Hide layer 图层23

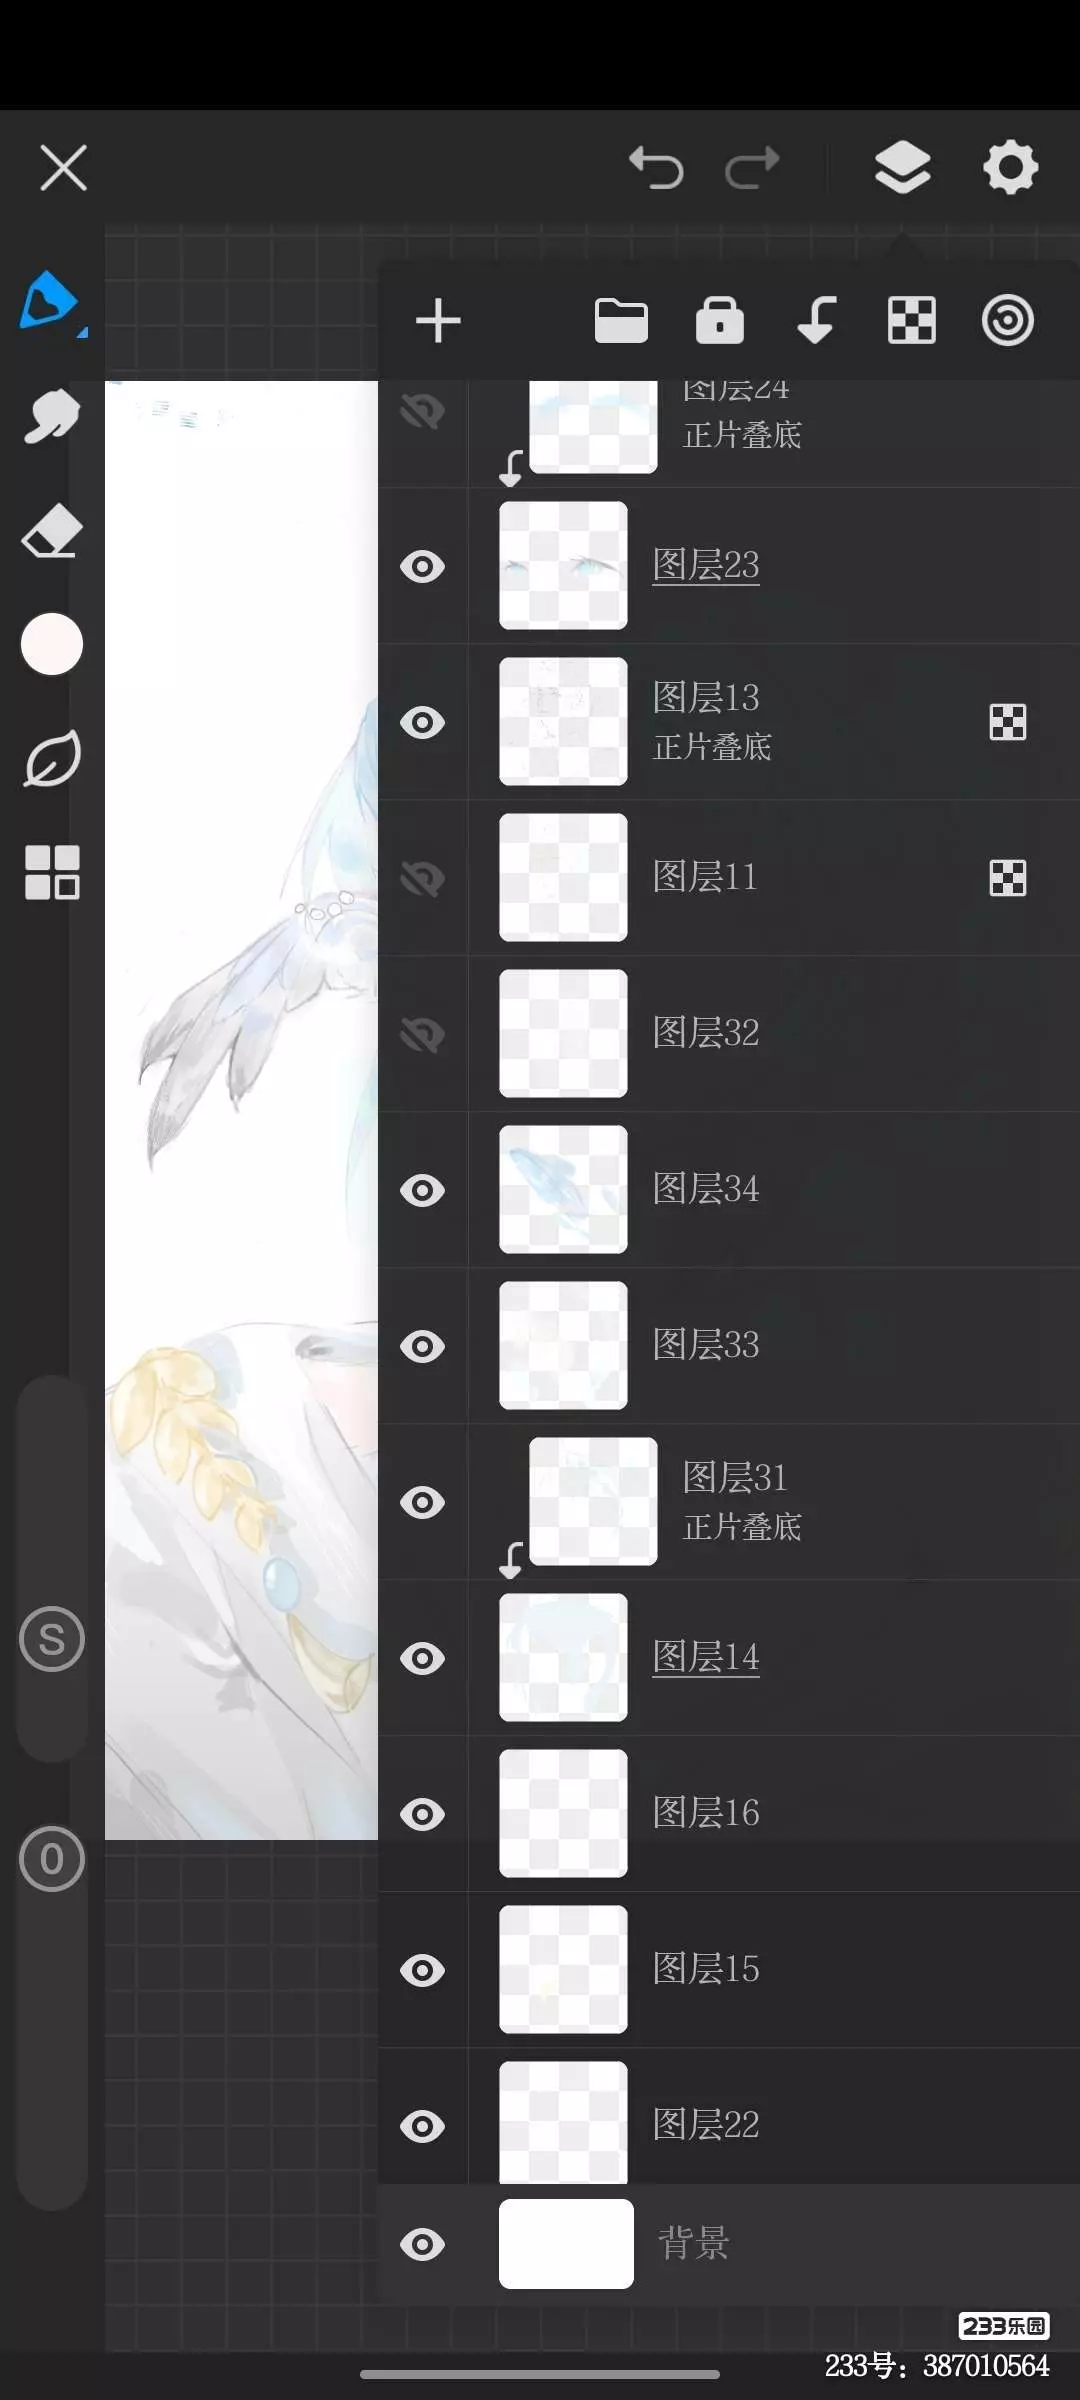pyautogui.click(x=422, y=567)
